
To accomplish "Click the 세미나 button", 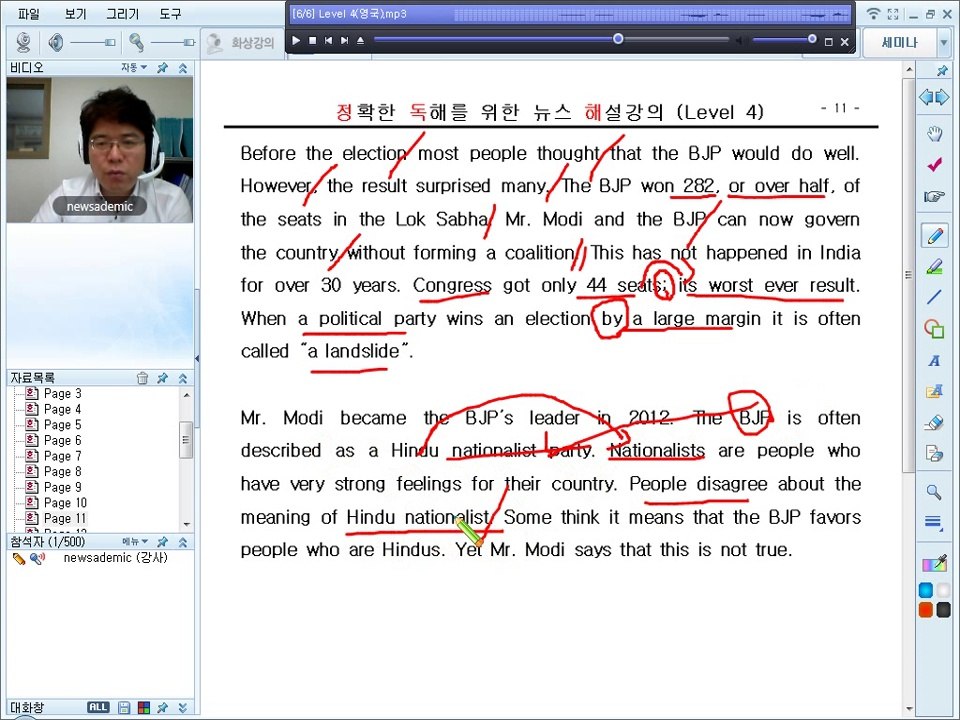I will click(x=899, y=42).
